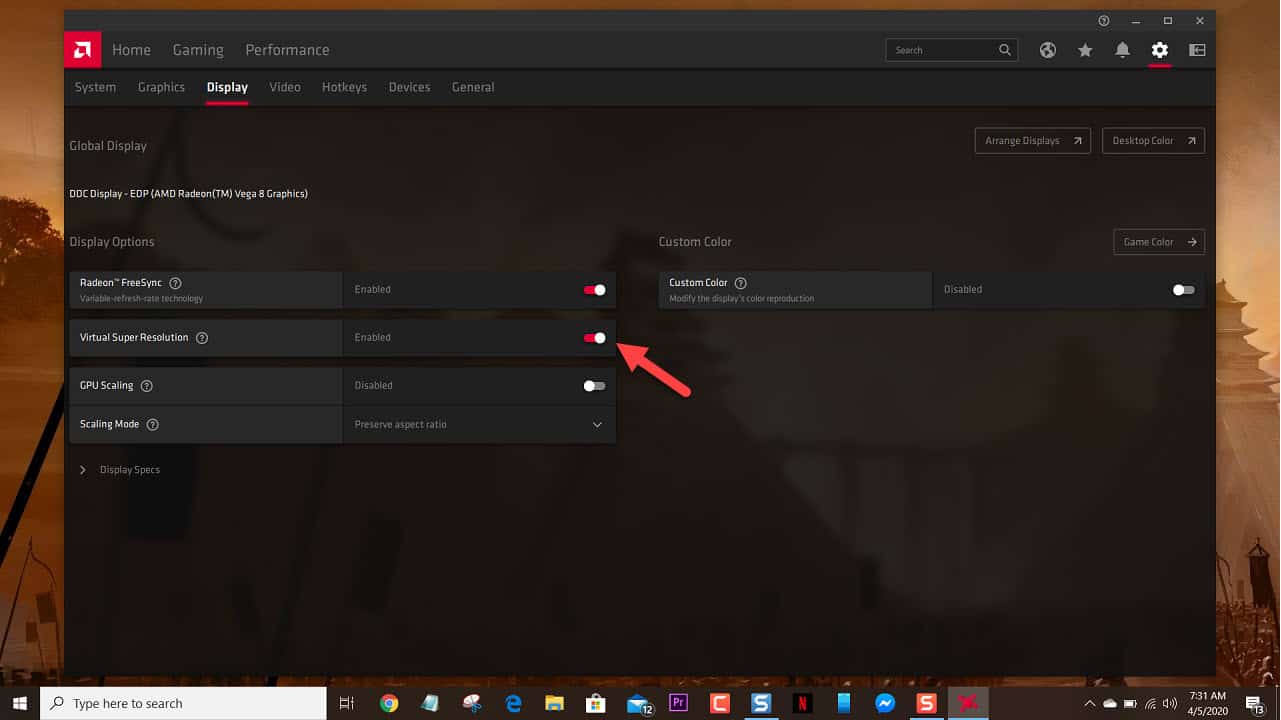This screenshot has width=1281, height=720.
Task: Switch to the Graphics tab
Action: pyautogui.click(x=161, y=87)
